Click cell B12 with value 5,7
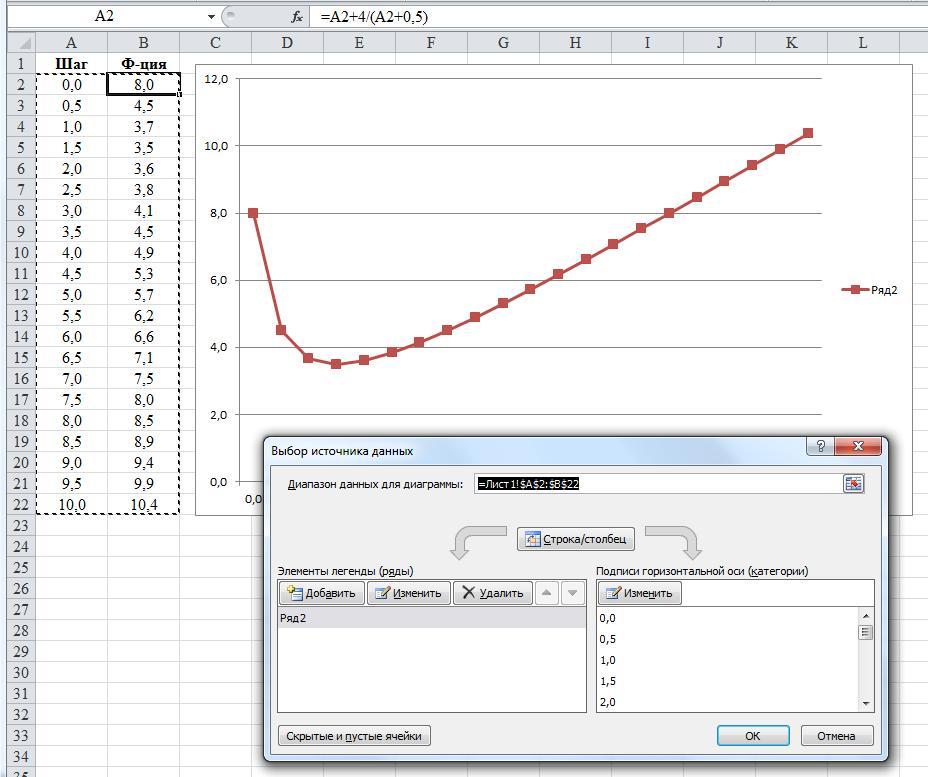 (x=143, y=295)
